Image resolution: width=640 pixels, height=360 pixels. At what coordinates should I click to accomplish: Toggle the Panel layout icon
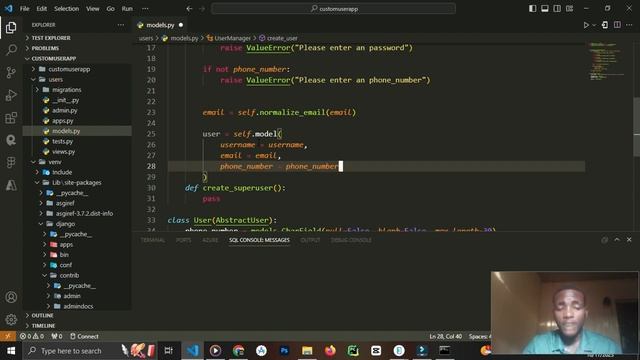[545, 9]
